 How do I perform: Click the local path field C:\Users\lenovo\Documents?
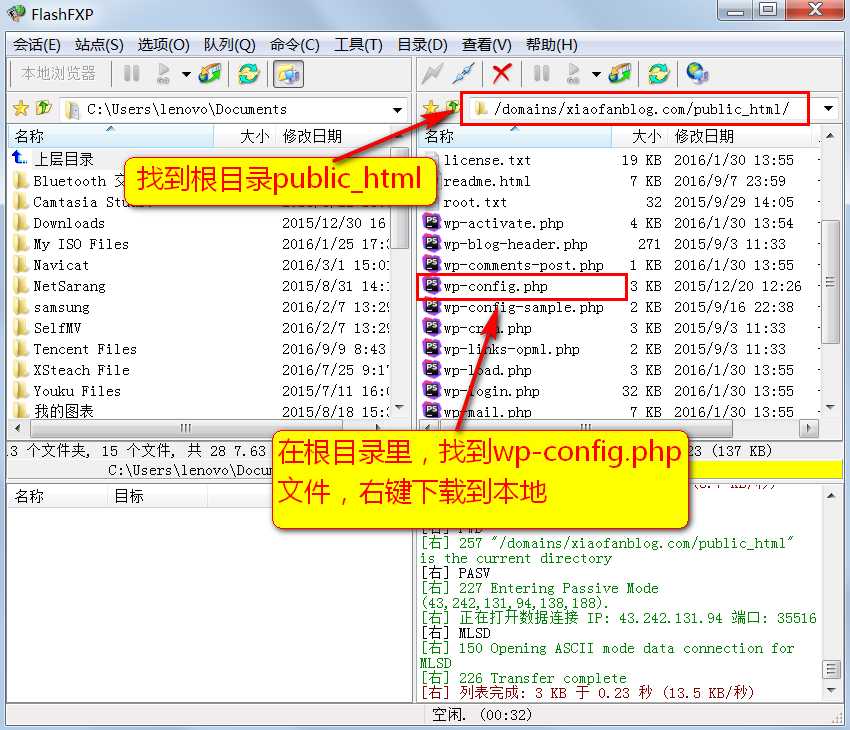[233, 109]
